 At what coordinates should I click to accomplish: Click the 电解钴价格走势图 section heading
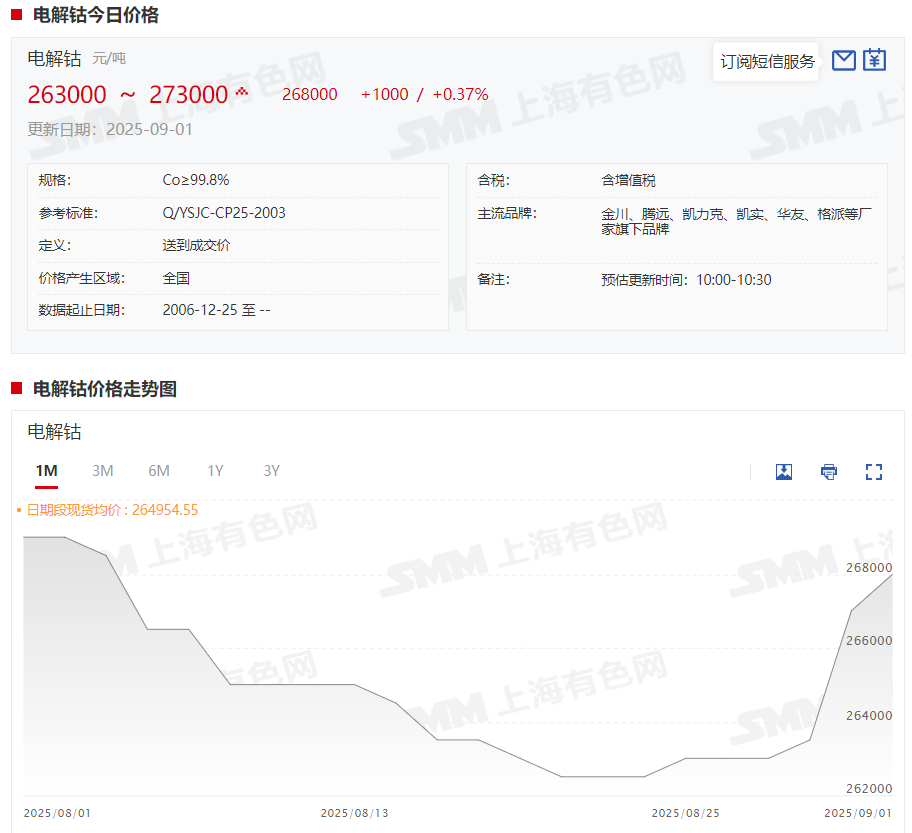(105, 389)
